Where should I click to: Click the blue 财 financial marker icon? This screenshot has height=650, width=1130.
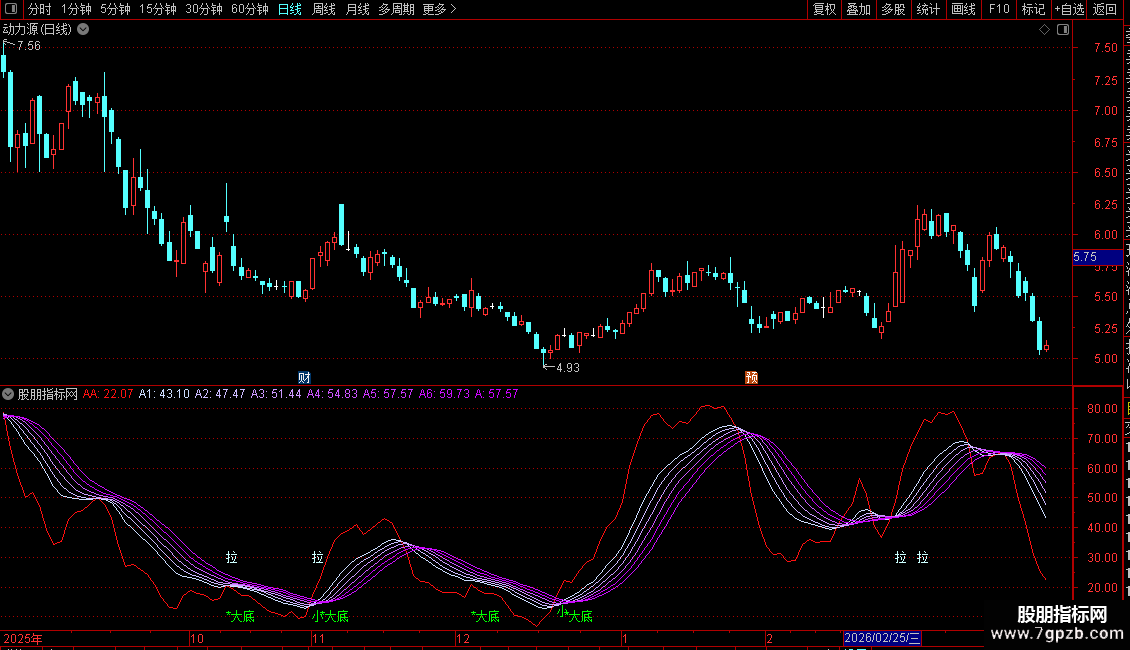click(x=304, y=377)
